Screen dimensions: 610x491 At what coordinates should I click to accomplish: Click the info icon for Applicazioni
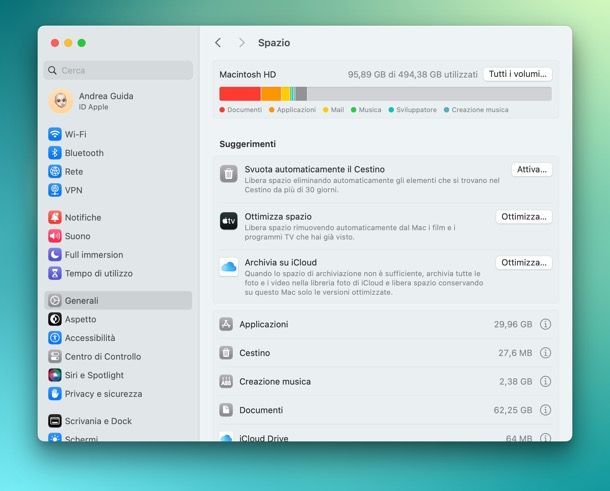point(545,324)
